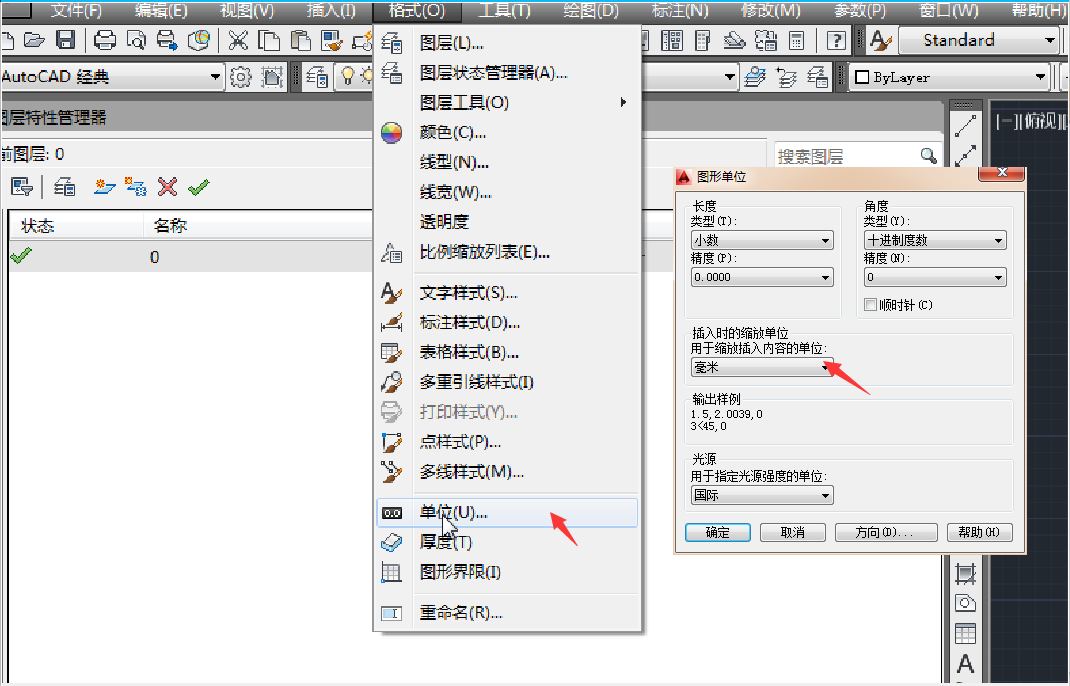Click the Text Style icon beside Standard
The height and width of the screenshot is (686, 1070).
pos(881,40)
